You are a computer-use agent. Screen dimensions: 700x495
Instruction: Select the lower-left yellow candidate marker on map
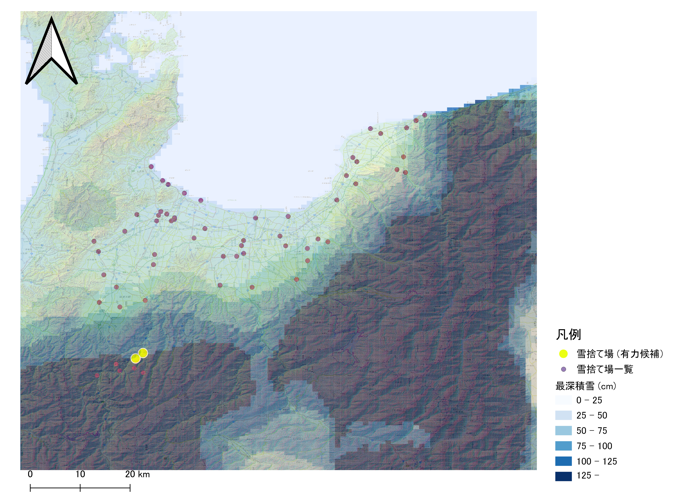(x=135, y=358)
